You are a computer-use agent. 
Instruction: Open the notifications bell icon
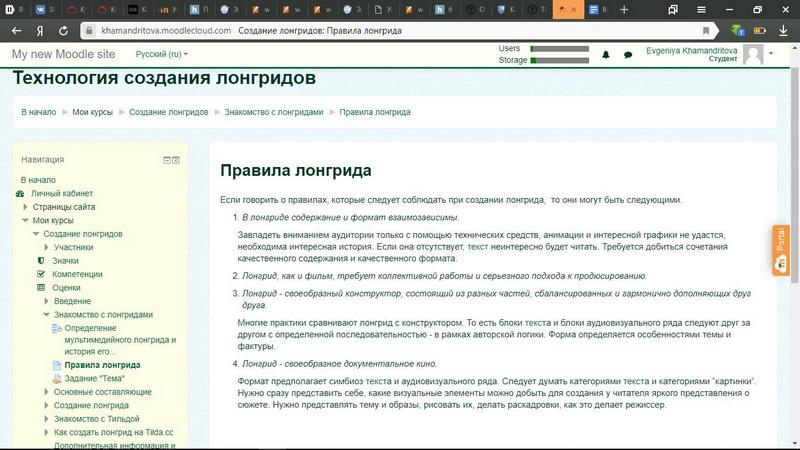click(x=606, y=54)
